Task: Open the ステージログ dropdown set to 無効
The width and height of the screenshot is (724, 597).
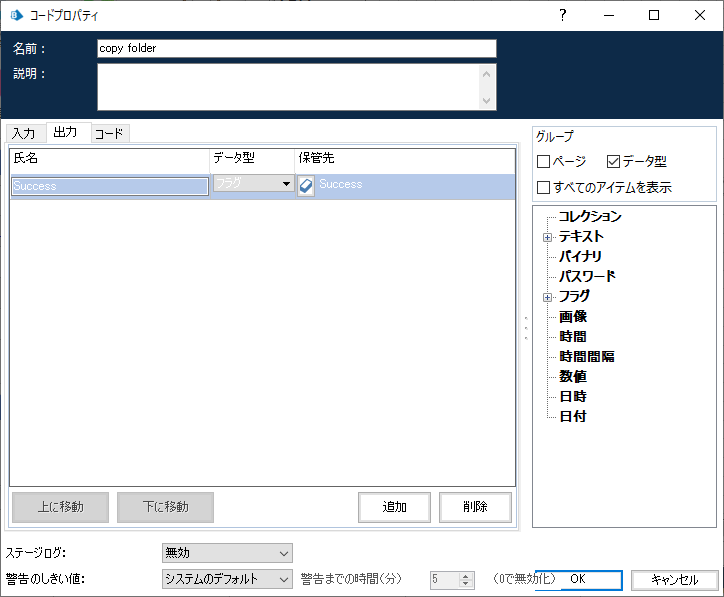Action: click(227, 553)
